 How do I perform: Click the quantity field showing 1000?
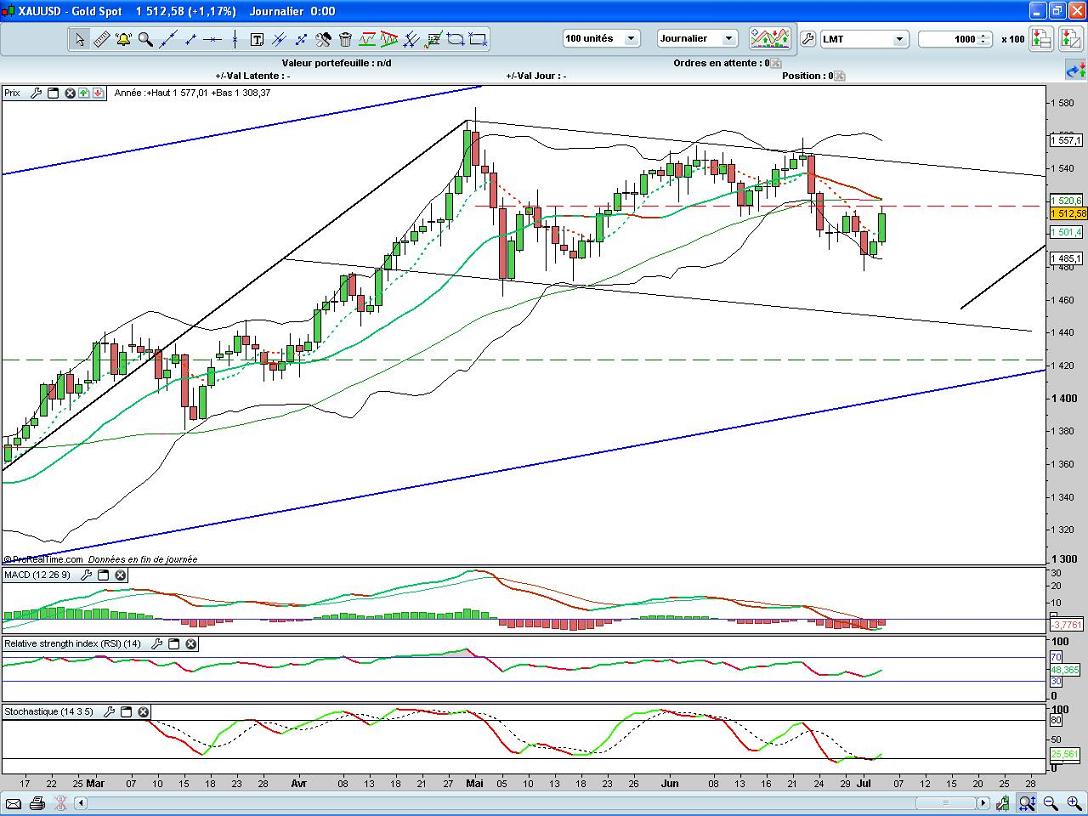tap(955, 39)
